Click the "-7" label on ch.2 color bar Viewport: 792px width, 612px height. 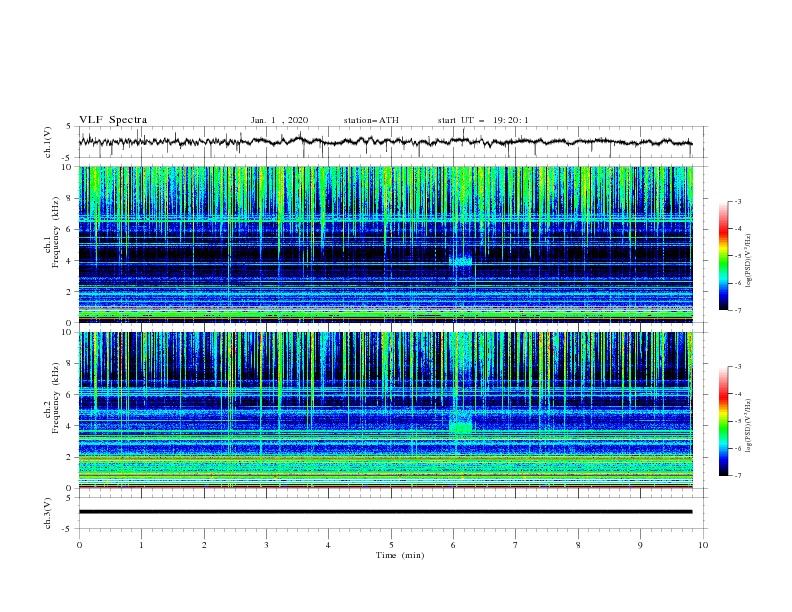737,476
